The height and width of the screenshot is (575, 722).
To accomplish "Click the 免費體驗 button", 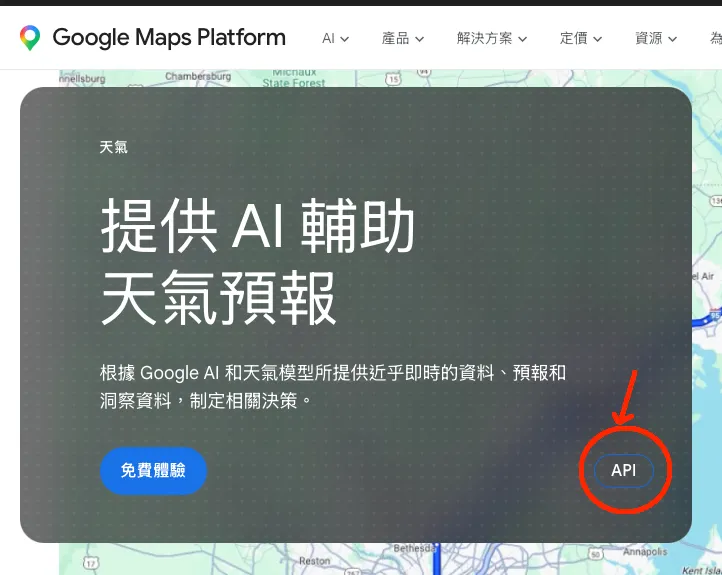I will point(153,470).
